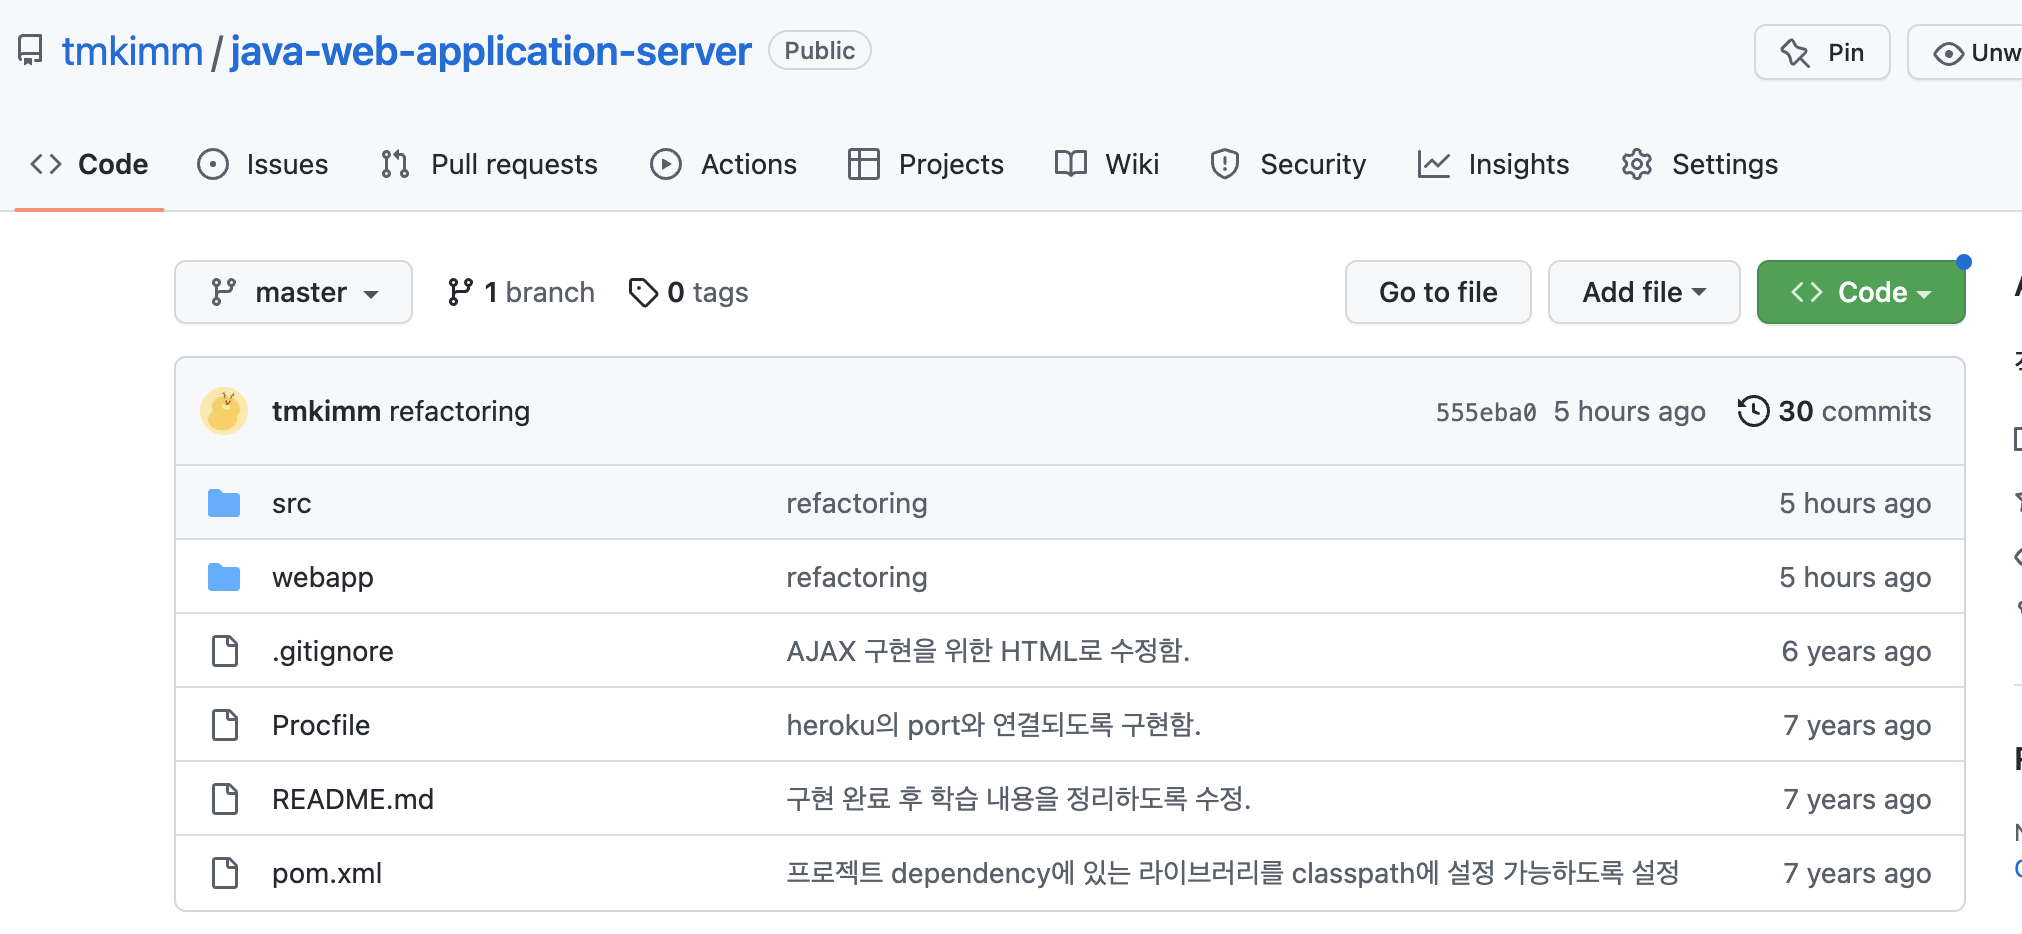2022x934 pixels.
Task: Open the pom.xml file
Action: click(x=327, y=873)
